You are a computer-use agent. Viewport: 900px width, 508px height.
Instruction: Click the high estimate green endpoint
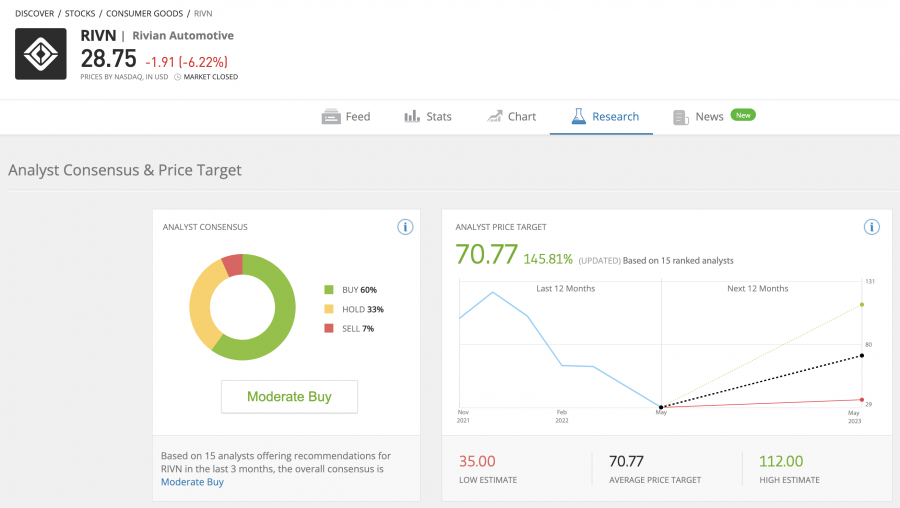862,305
